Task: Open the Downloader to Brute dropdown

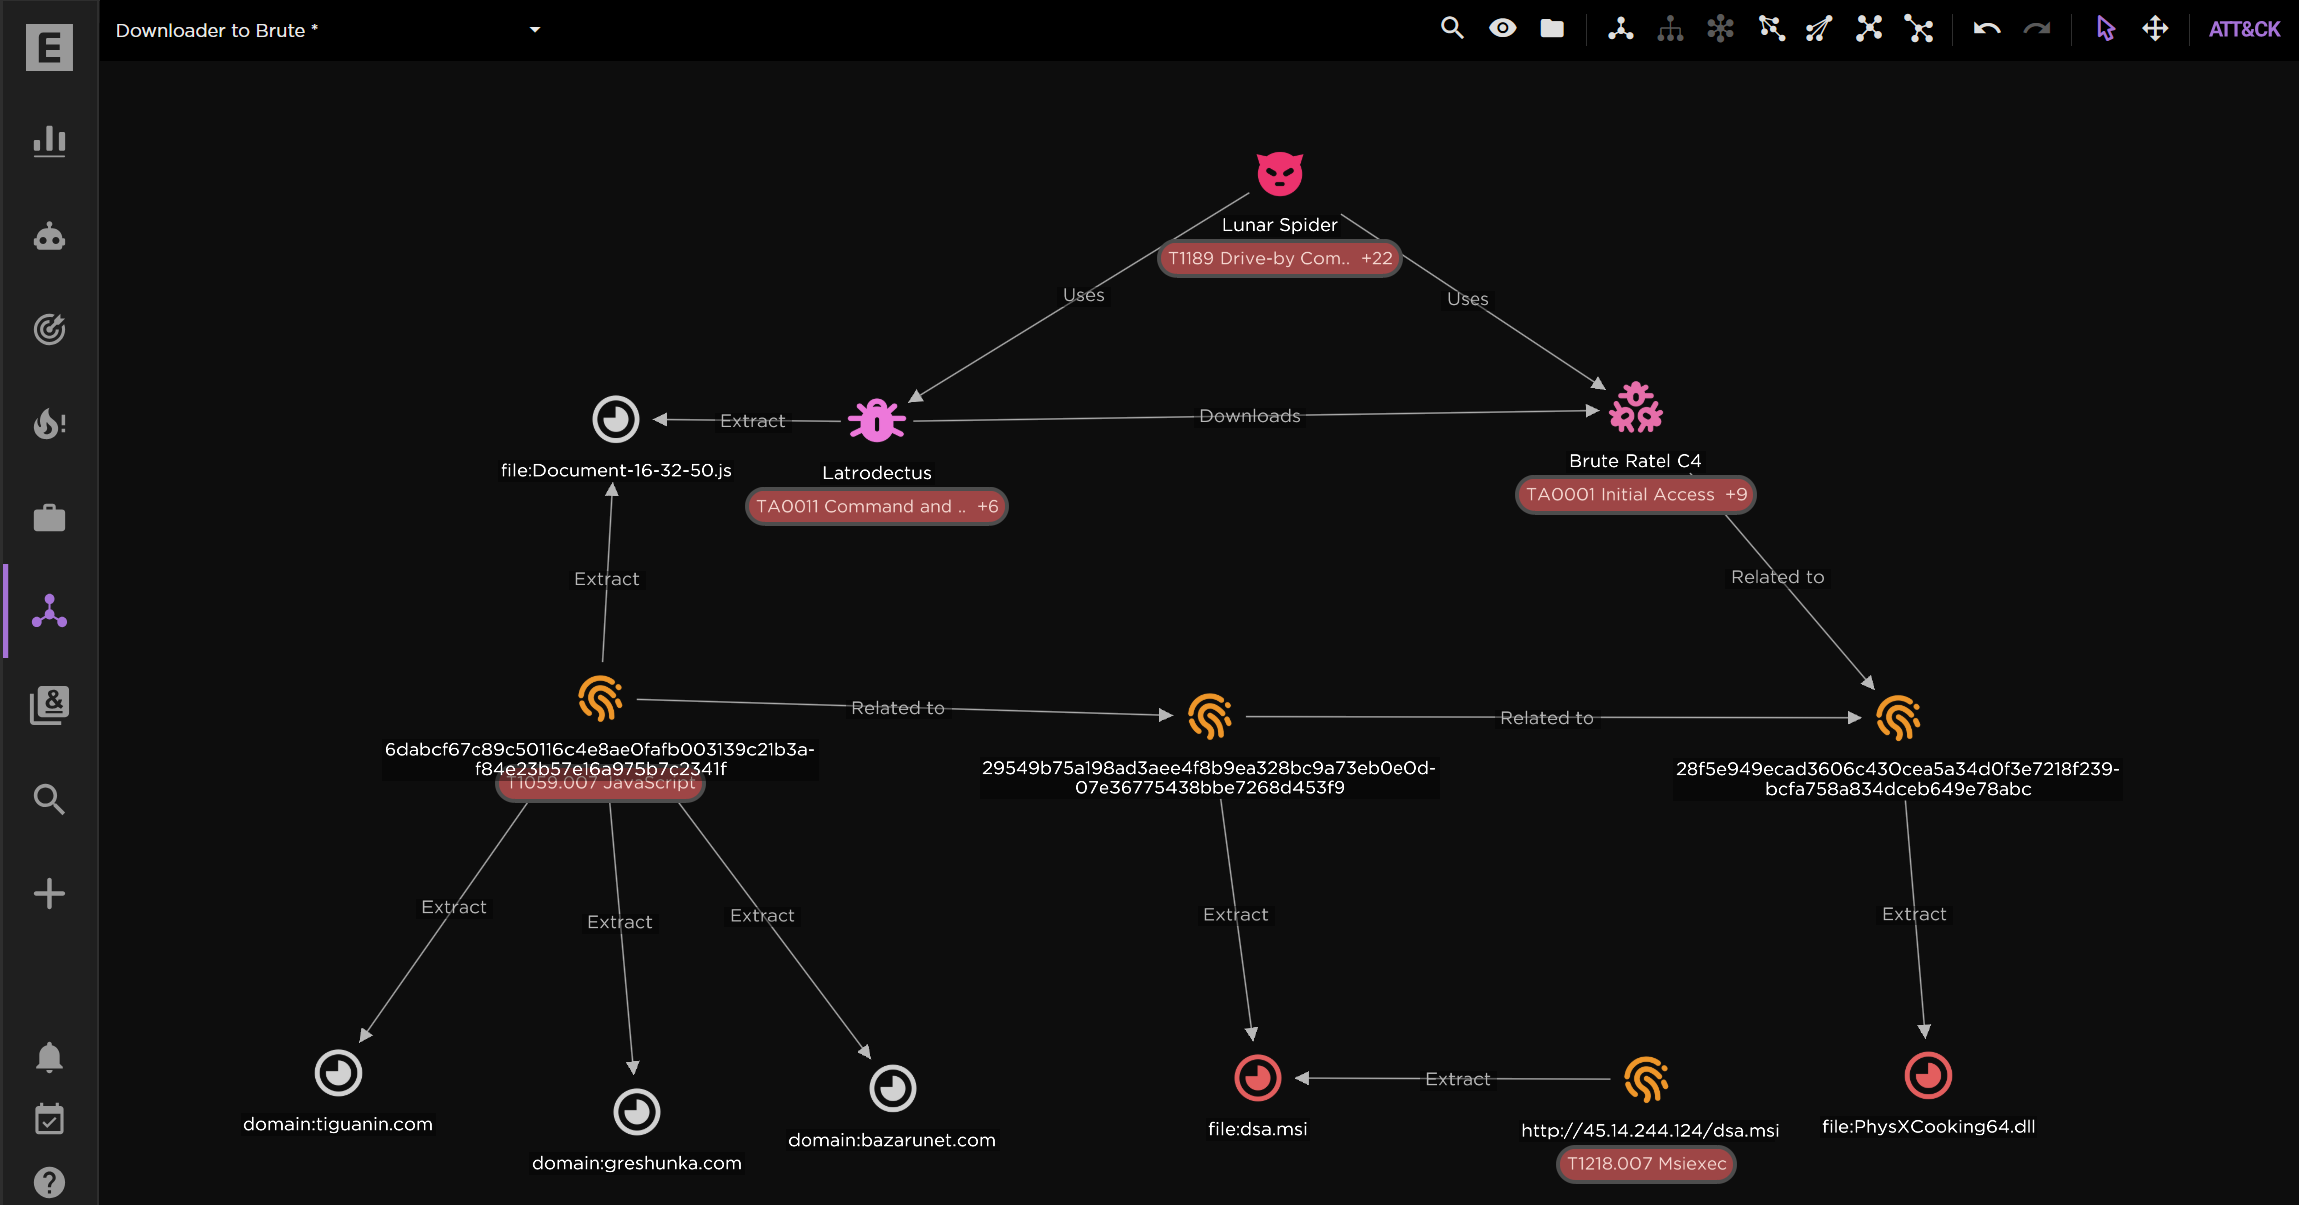Action: [x=535, y=30]
